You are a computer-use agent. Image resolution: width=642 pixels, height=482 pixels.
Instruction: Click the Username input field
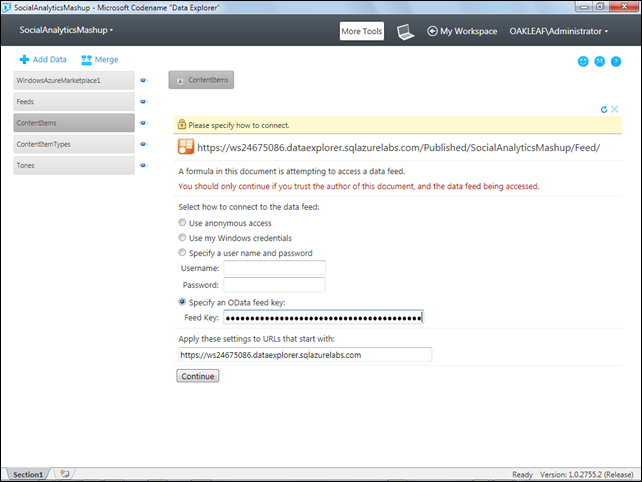point(274,268)
